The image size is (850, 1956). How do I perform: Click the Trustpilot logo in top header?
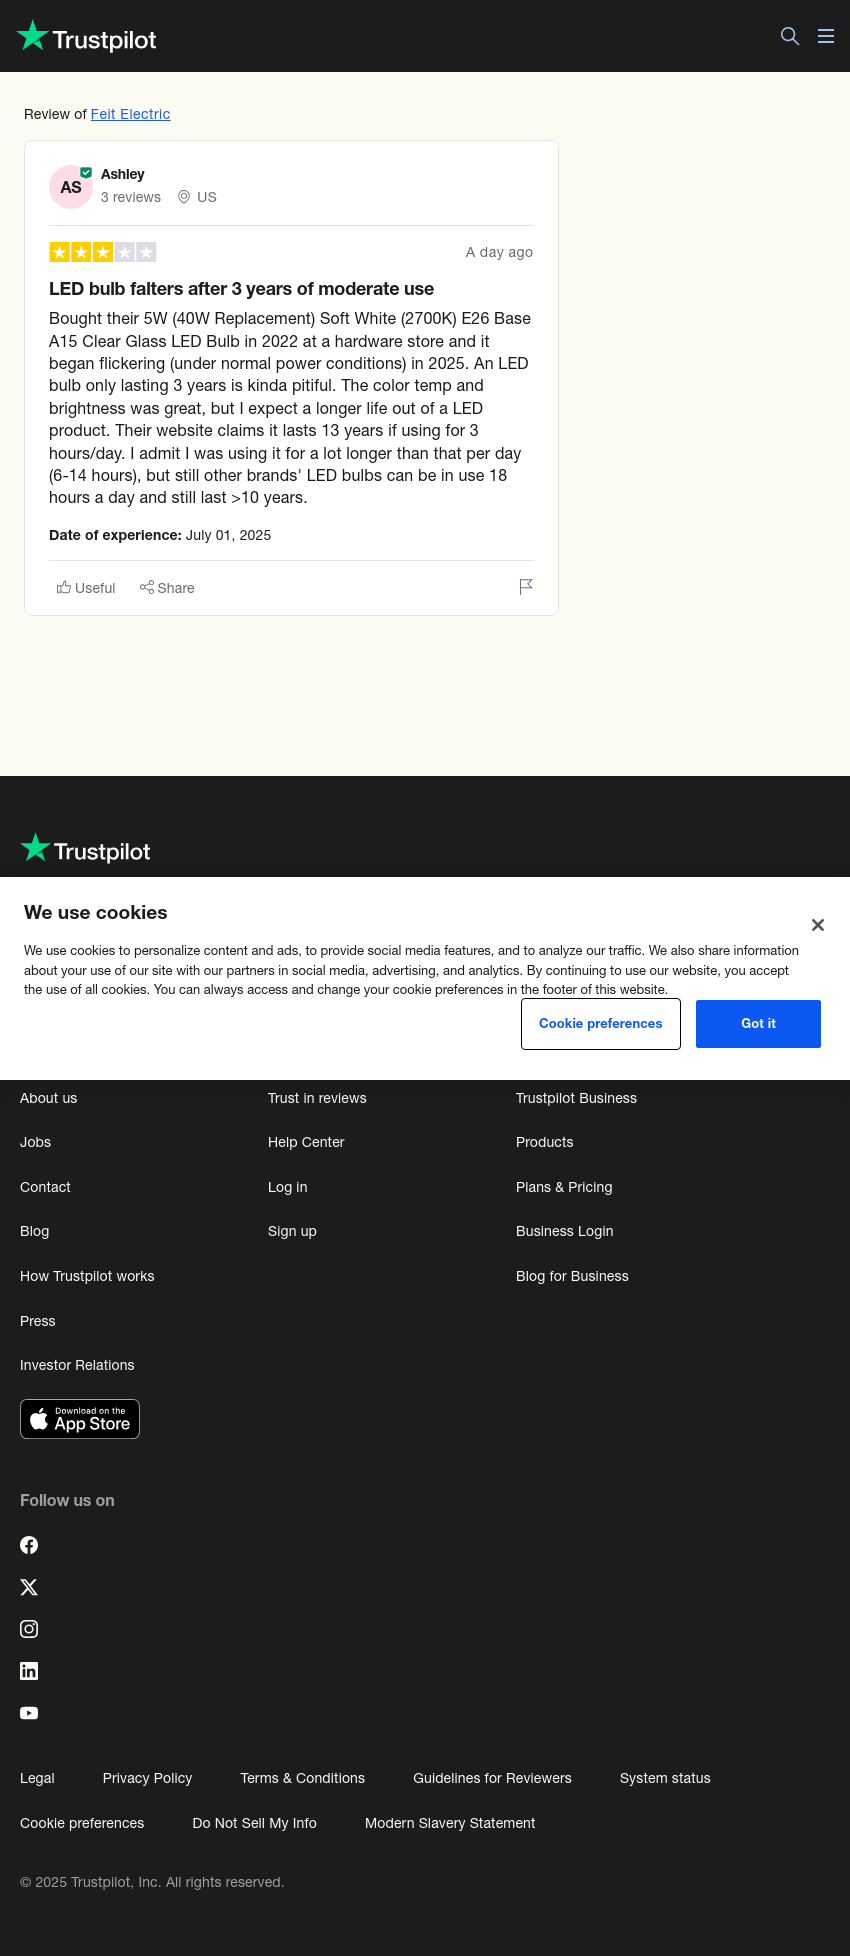pyautogui.click(x=87, y=37)
